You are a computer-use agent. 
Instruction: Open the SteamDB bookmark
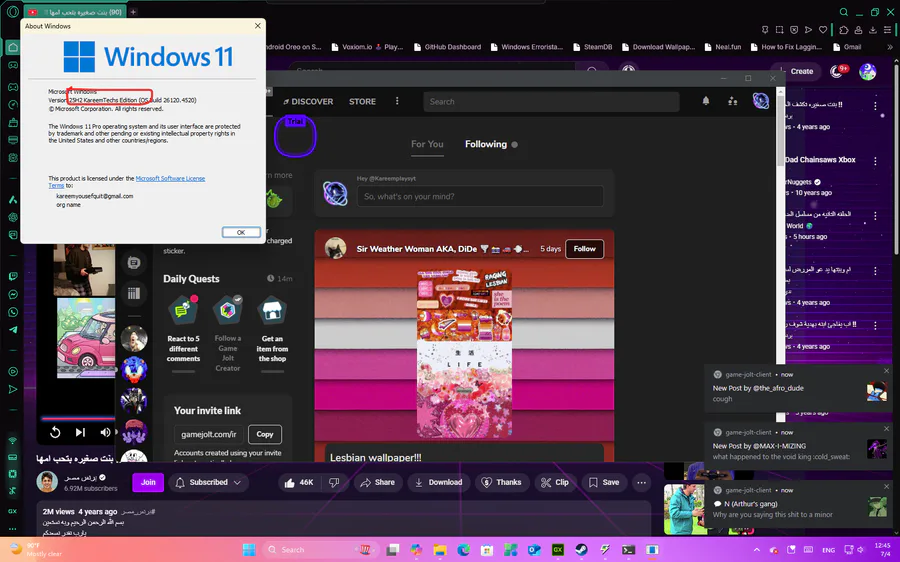tap(592, 47)
